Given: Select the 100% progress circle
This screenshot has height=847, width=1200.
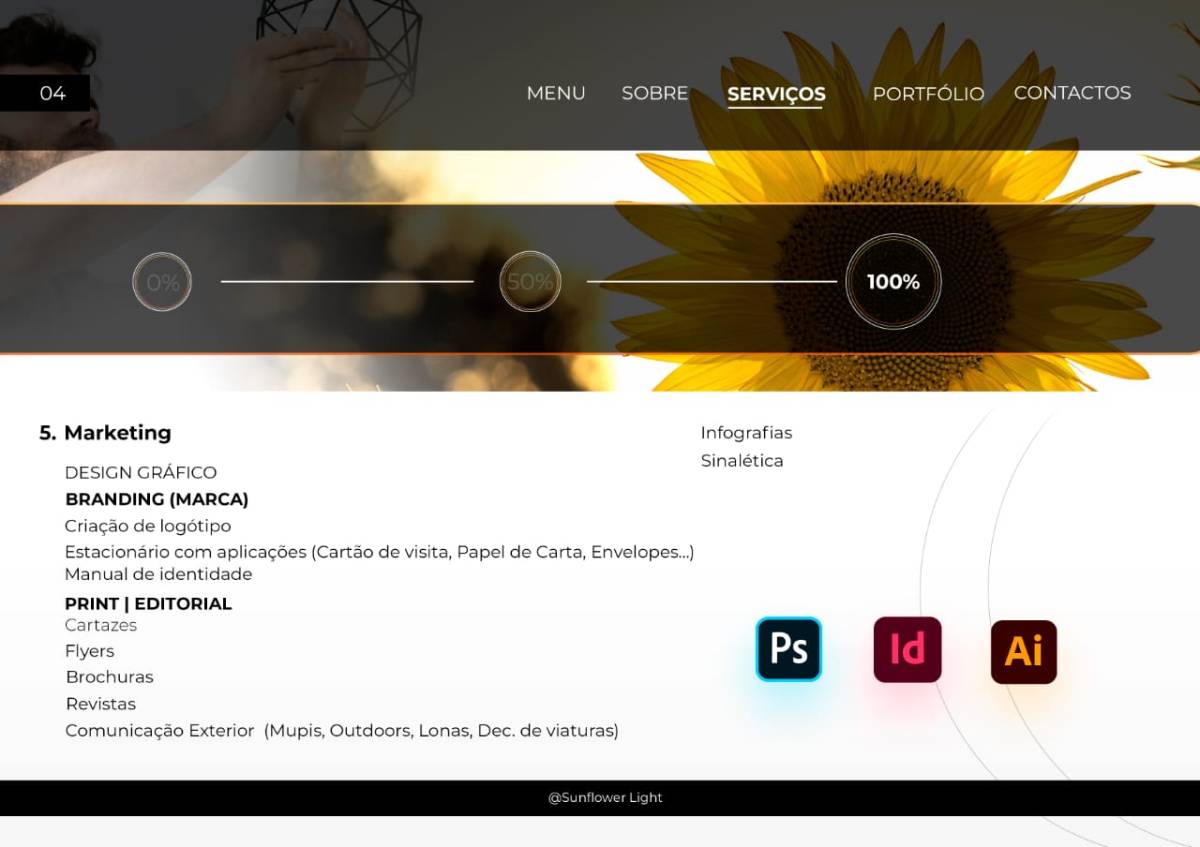Looking at the screenshot, I should [893, 282].
